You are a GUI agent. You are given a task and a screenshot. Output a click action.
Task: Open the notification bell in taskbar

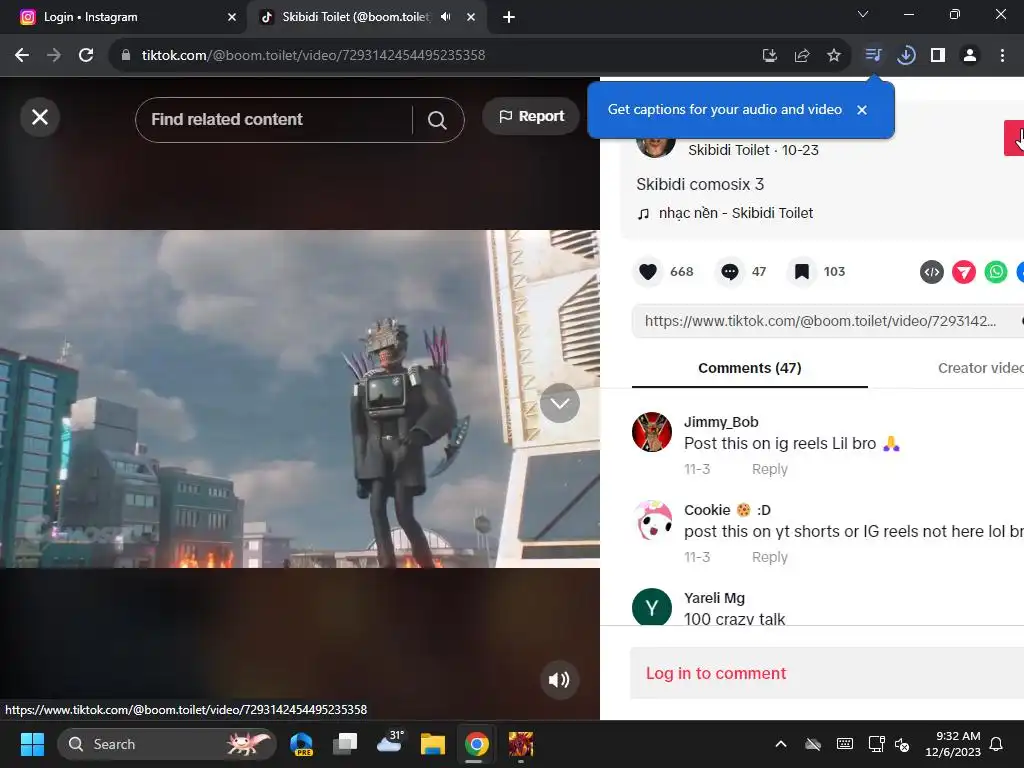point(997,744)
